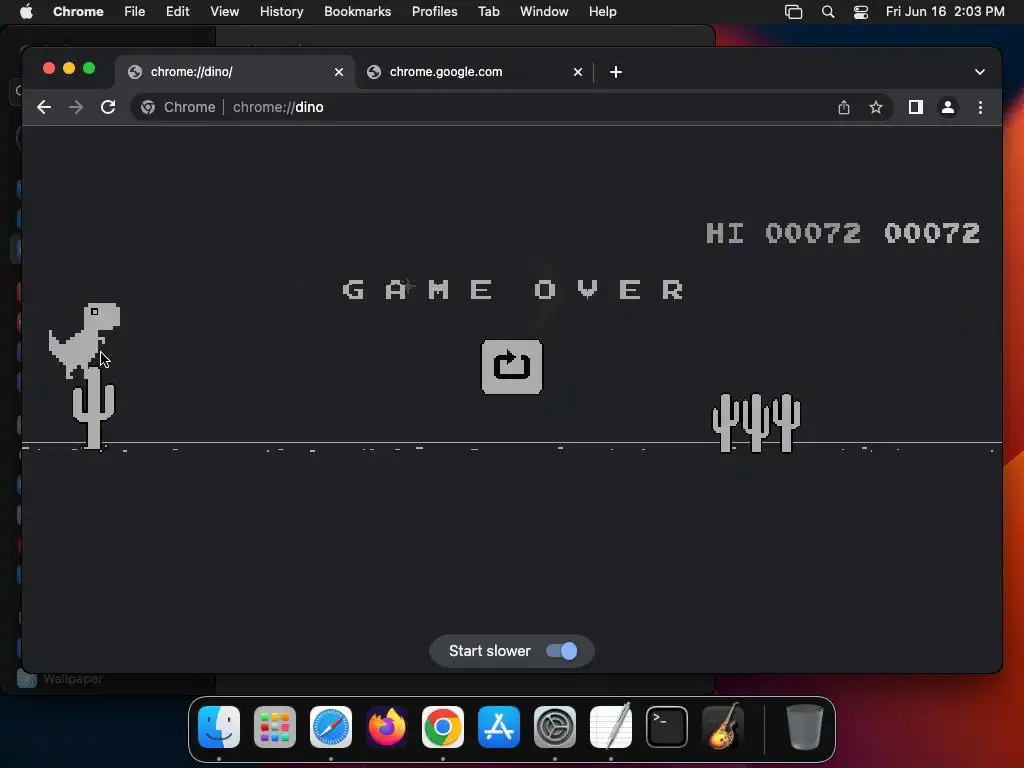Click Google Chrome in the Dock

point(443,727)
